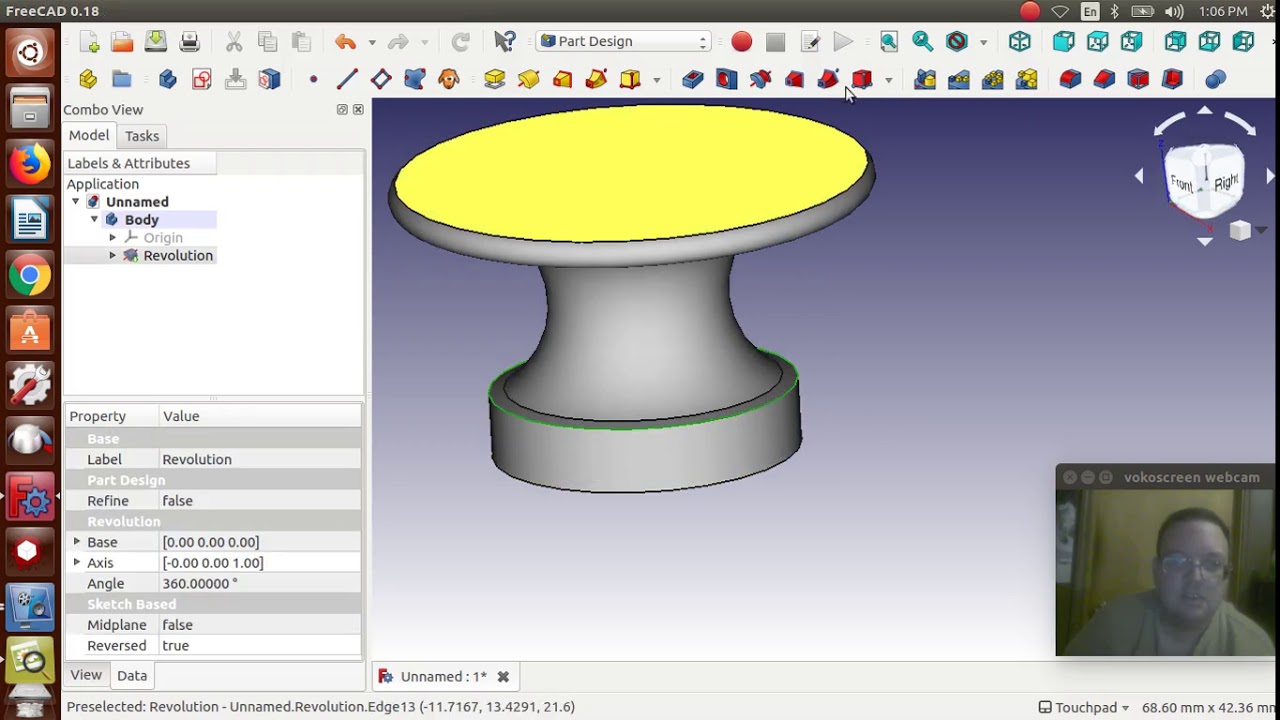Create a new document
The width and height of the screenshot is (1280, 720).
[x=89, y=42]
